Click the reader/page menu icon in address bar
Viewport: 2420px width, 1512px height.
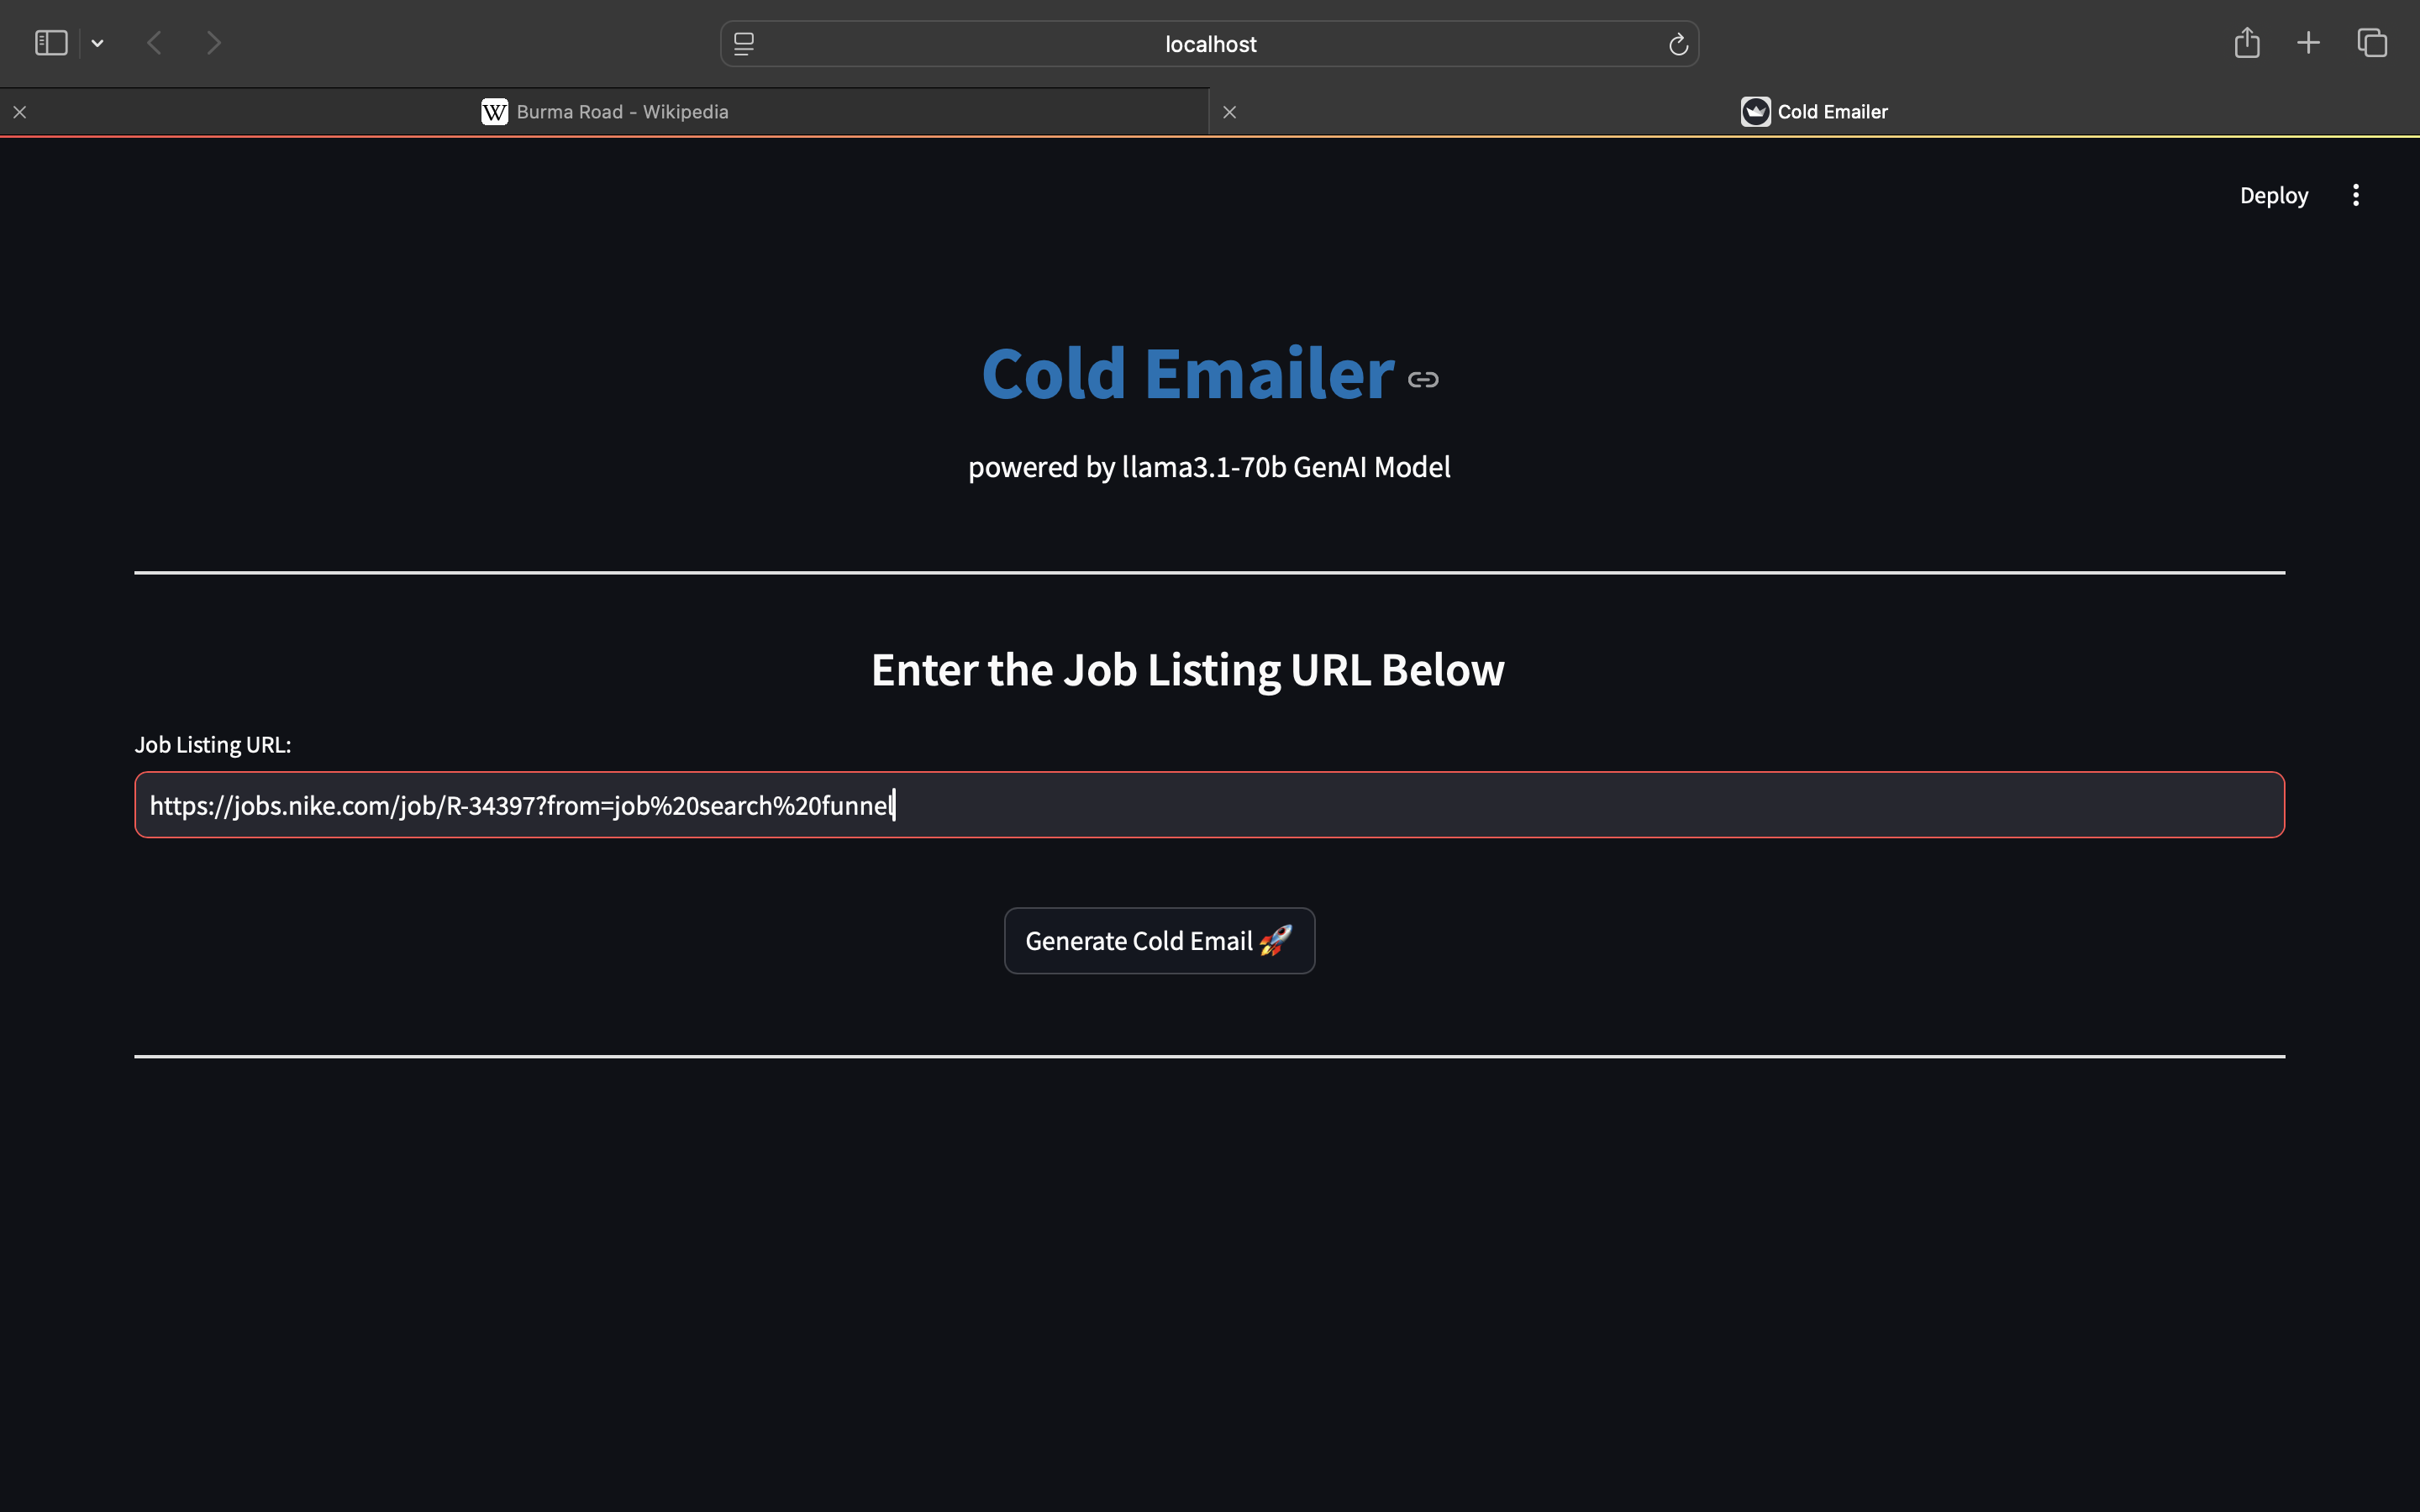coord(744,44)
